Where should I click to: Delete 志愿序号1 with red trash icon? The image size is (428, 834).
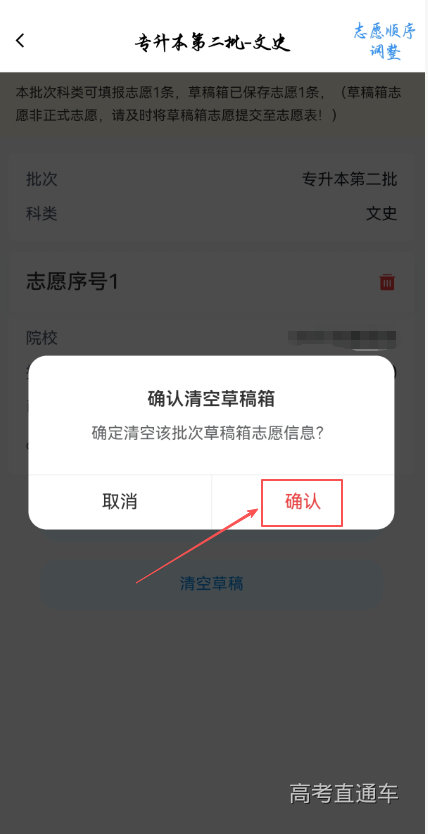(387, 282)
